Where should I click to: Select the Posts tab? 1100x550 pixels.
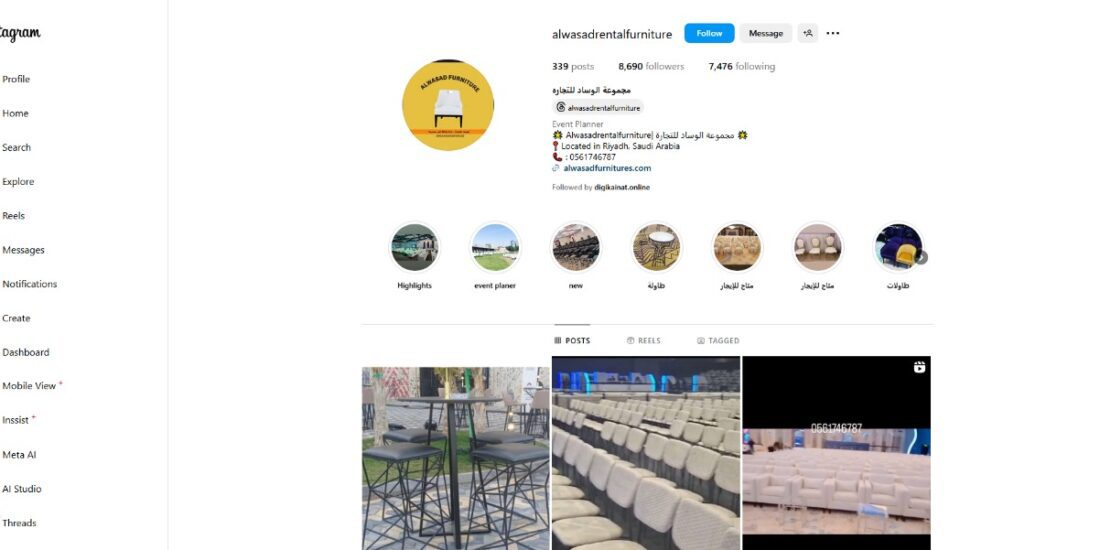(572, 340)
